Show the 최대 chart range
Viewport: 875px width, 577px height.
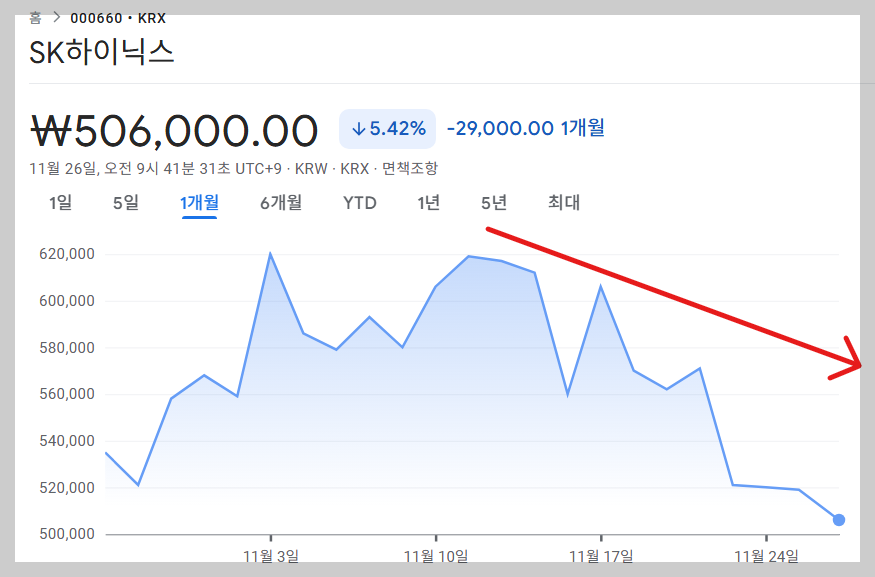tap(564, 202)
